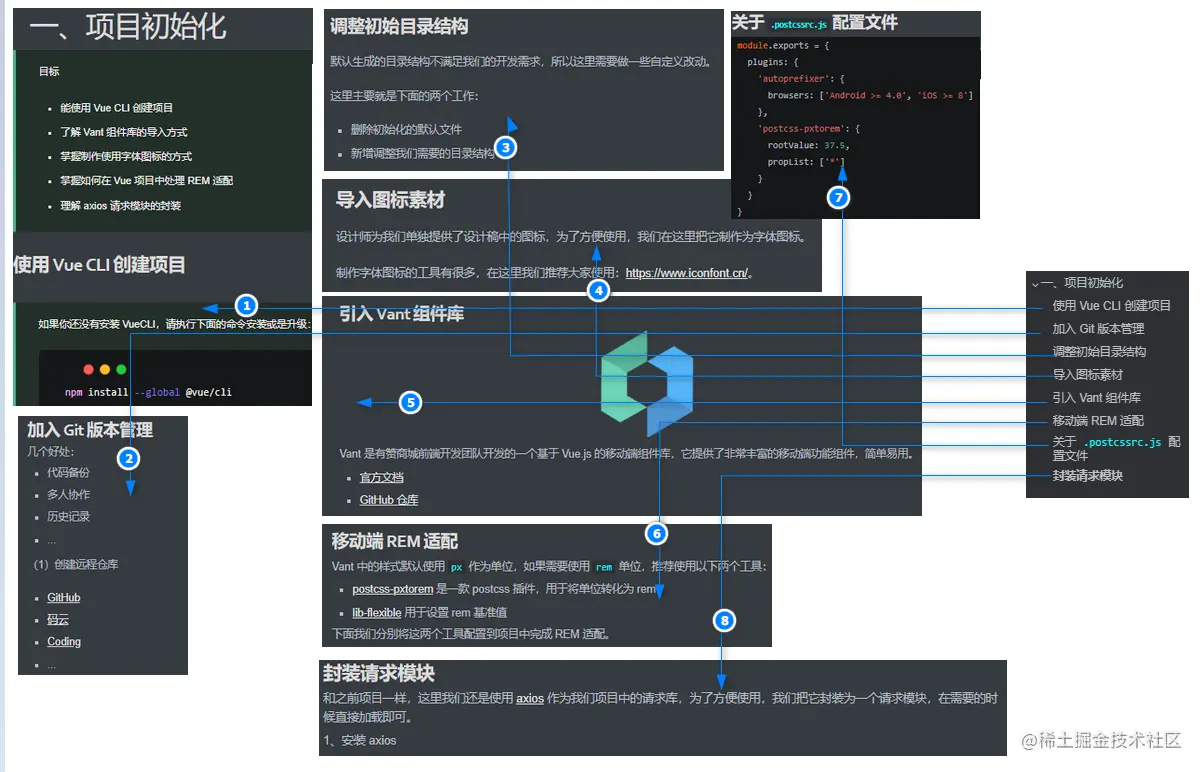
Task: Click the module.exports = { code line
Action: tap(783, 46)
